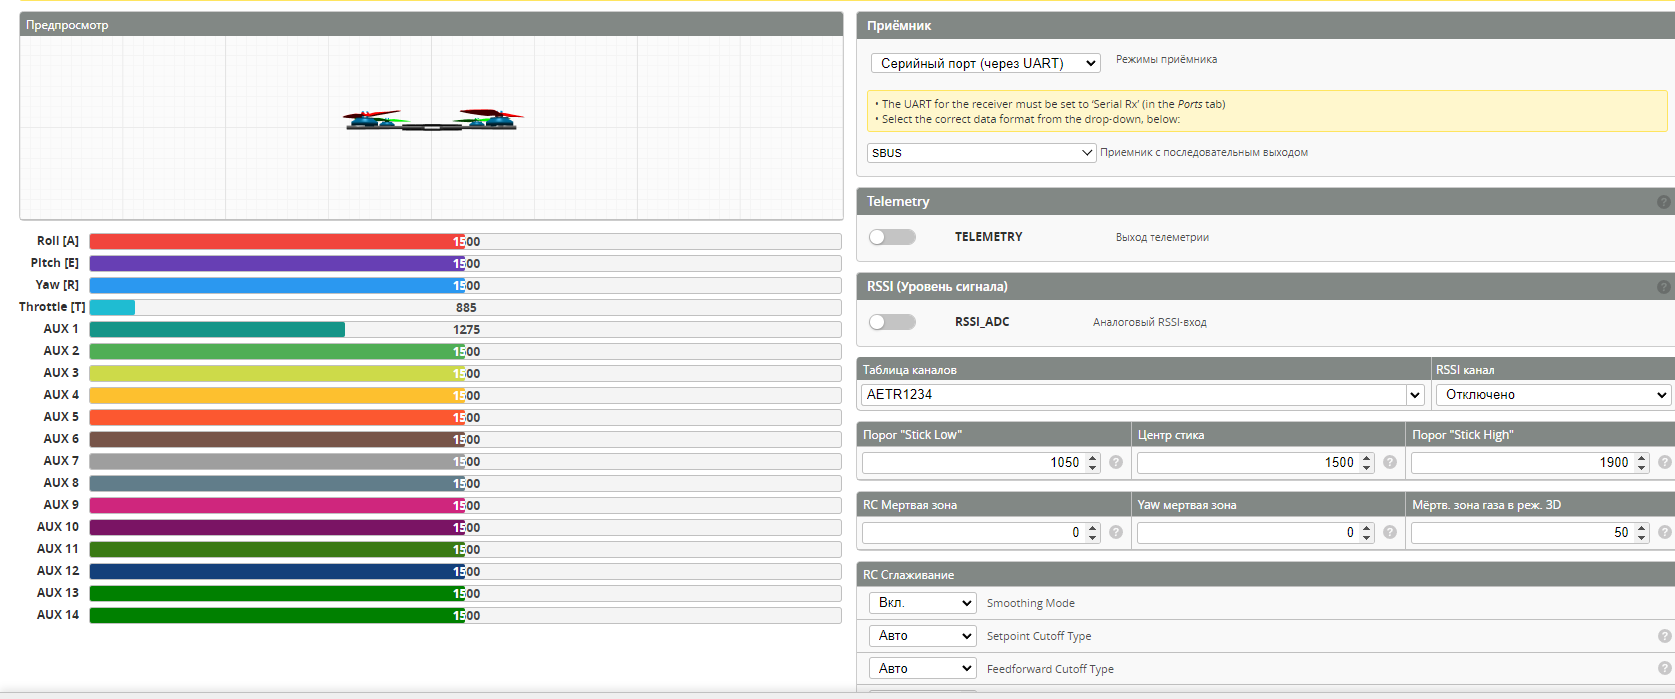Screen dimensions: 1675x699
Task: Open the SBUS serial provider dropdown
Action: click(x=981, y=153)
